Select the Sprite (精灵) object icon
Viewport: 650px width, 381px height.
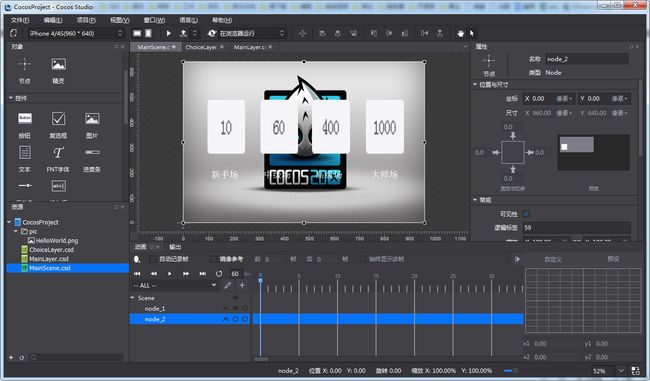click(58, 64)
